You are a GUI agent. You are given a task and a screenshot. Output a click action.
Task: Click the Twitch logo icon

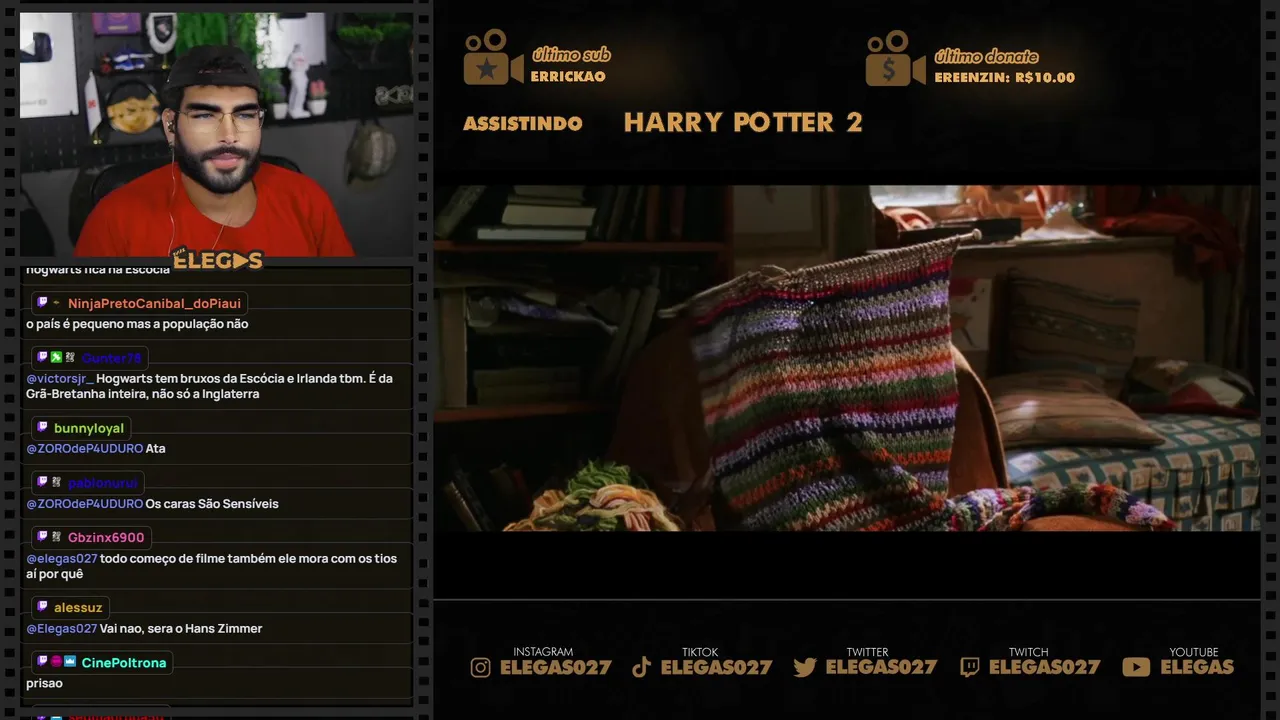tap(969, 667)
